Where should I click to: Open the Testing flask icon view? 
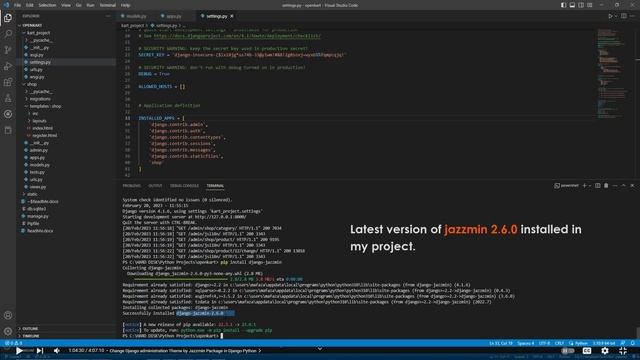click(8, 98)
